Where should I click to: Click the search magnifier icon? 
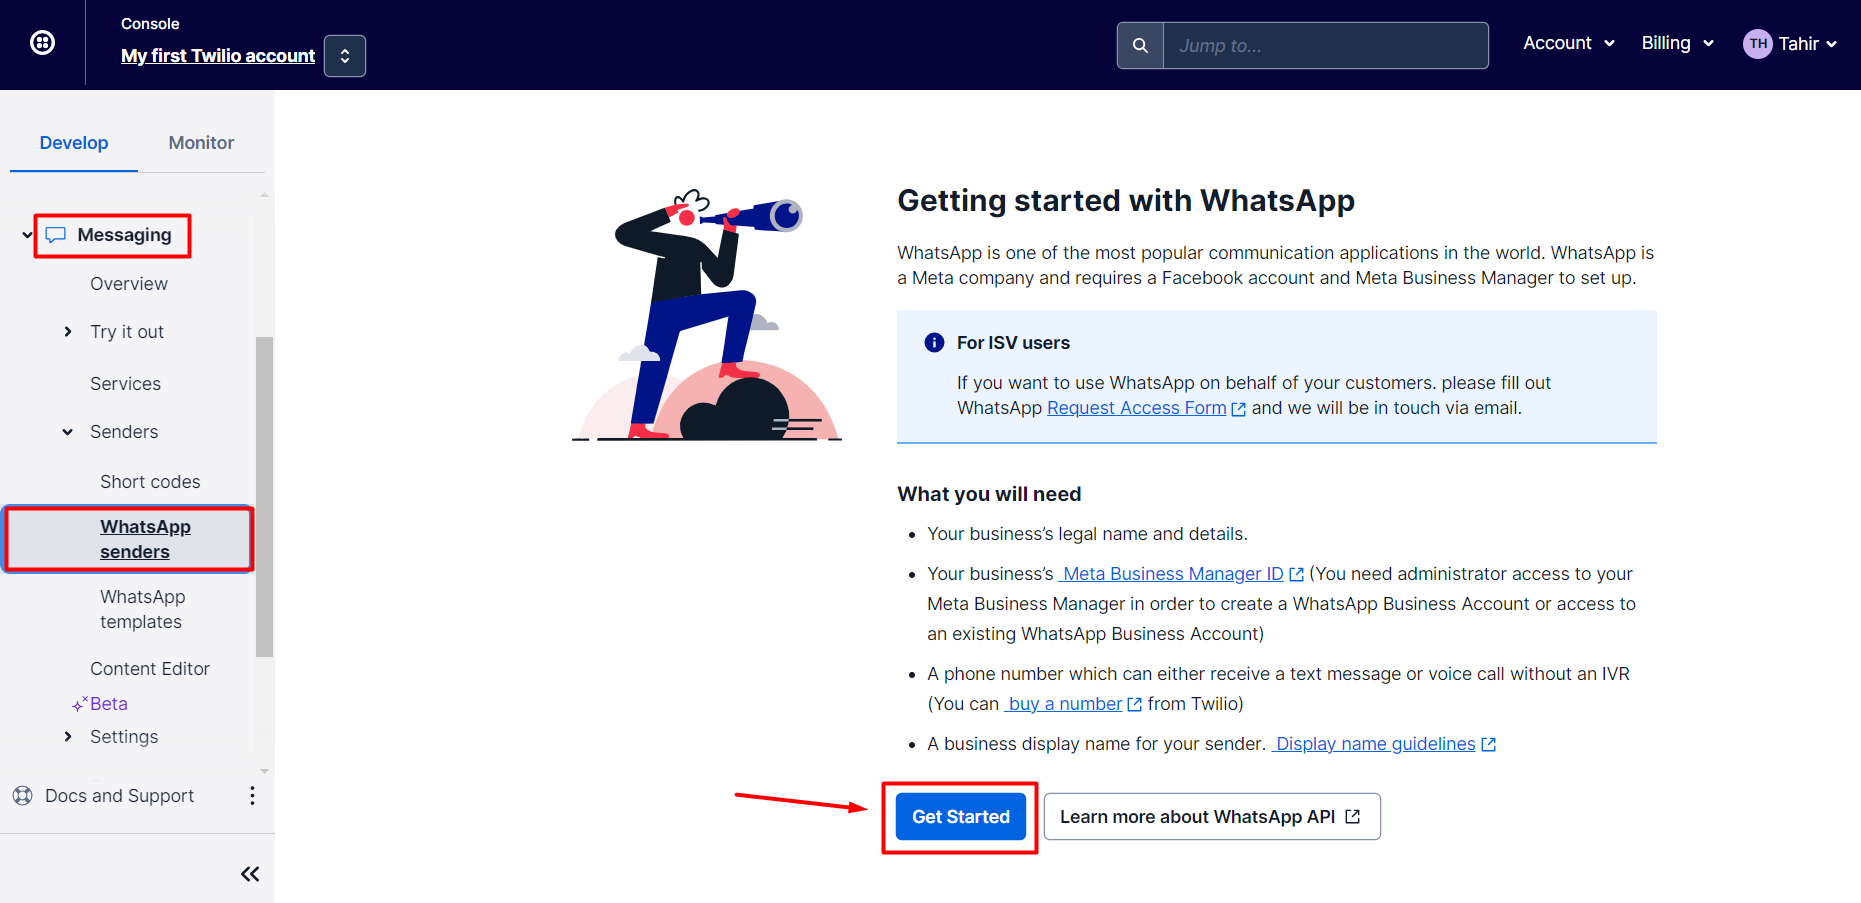click(x=1140, y=45)
